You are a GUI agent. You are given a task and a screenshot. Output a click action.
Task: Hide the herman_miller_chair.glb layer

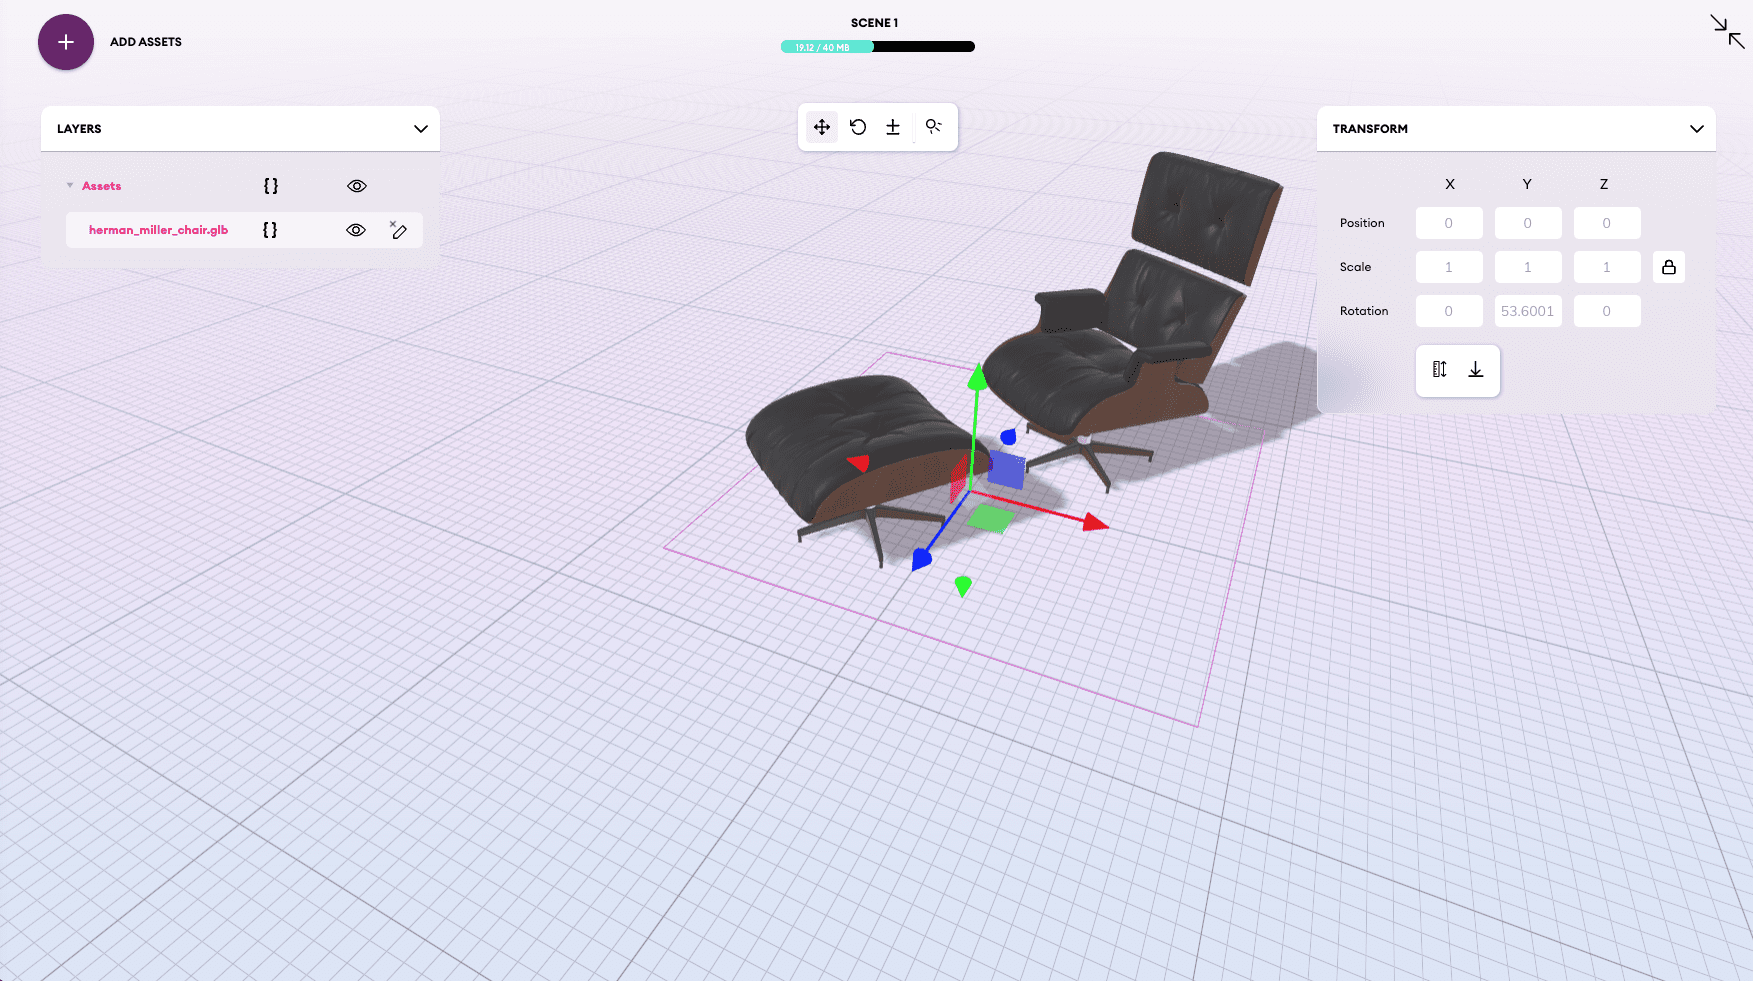pos(356,230)
